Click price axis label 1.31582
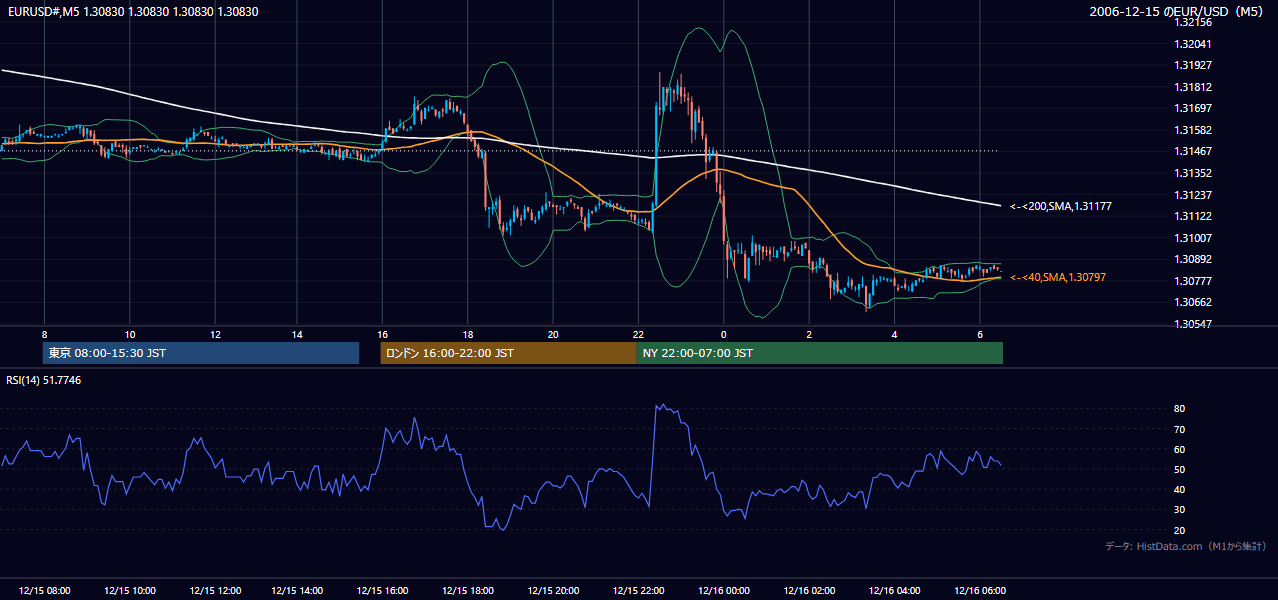 [x=1192, y=130]
